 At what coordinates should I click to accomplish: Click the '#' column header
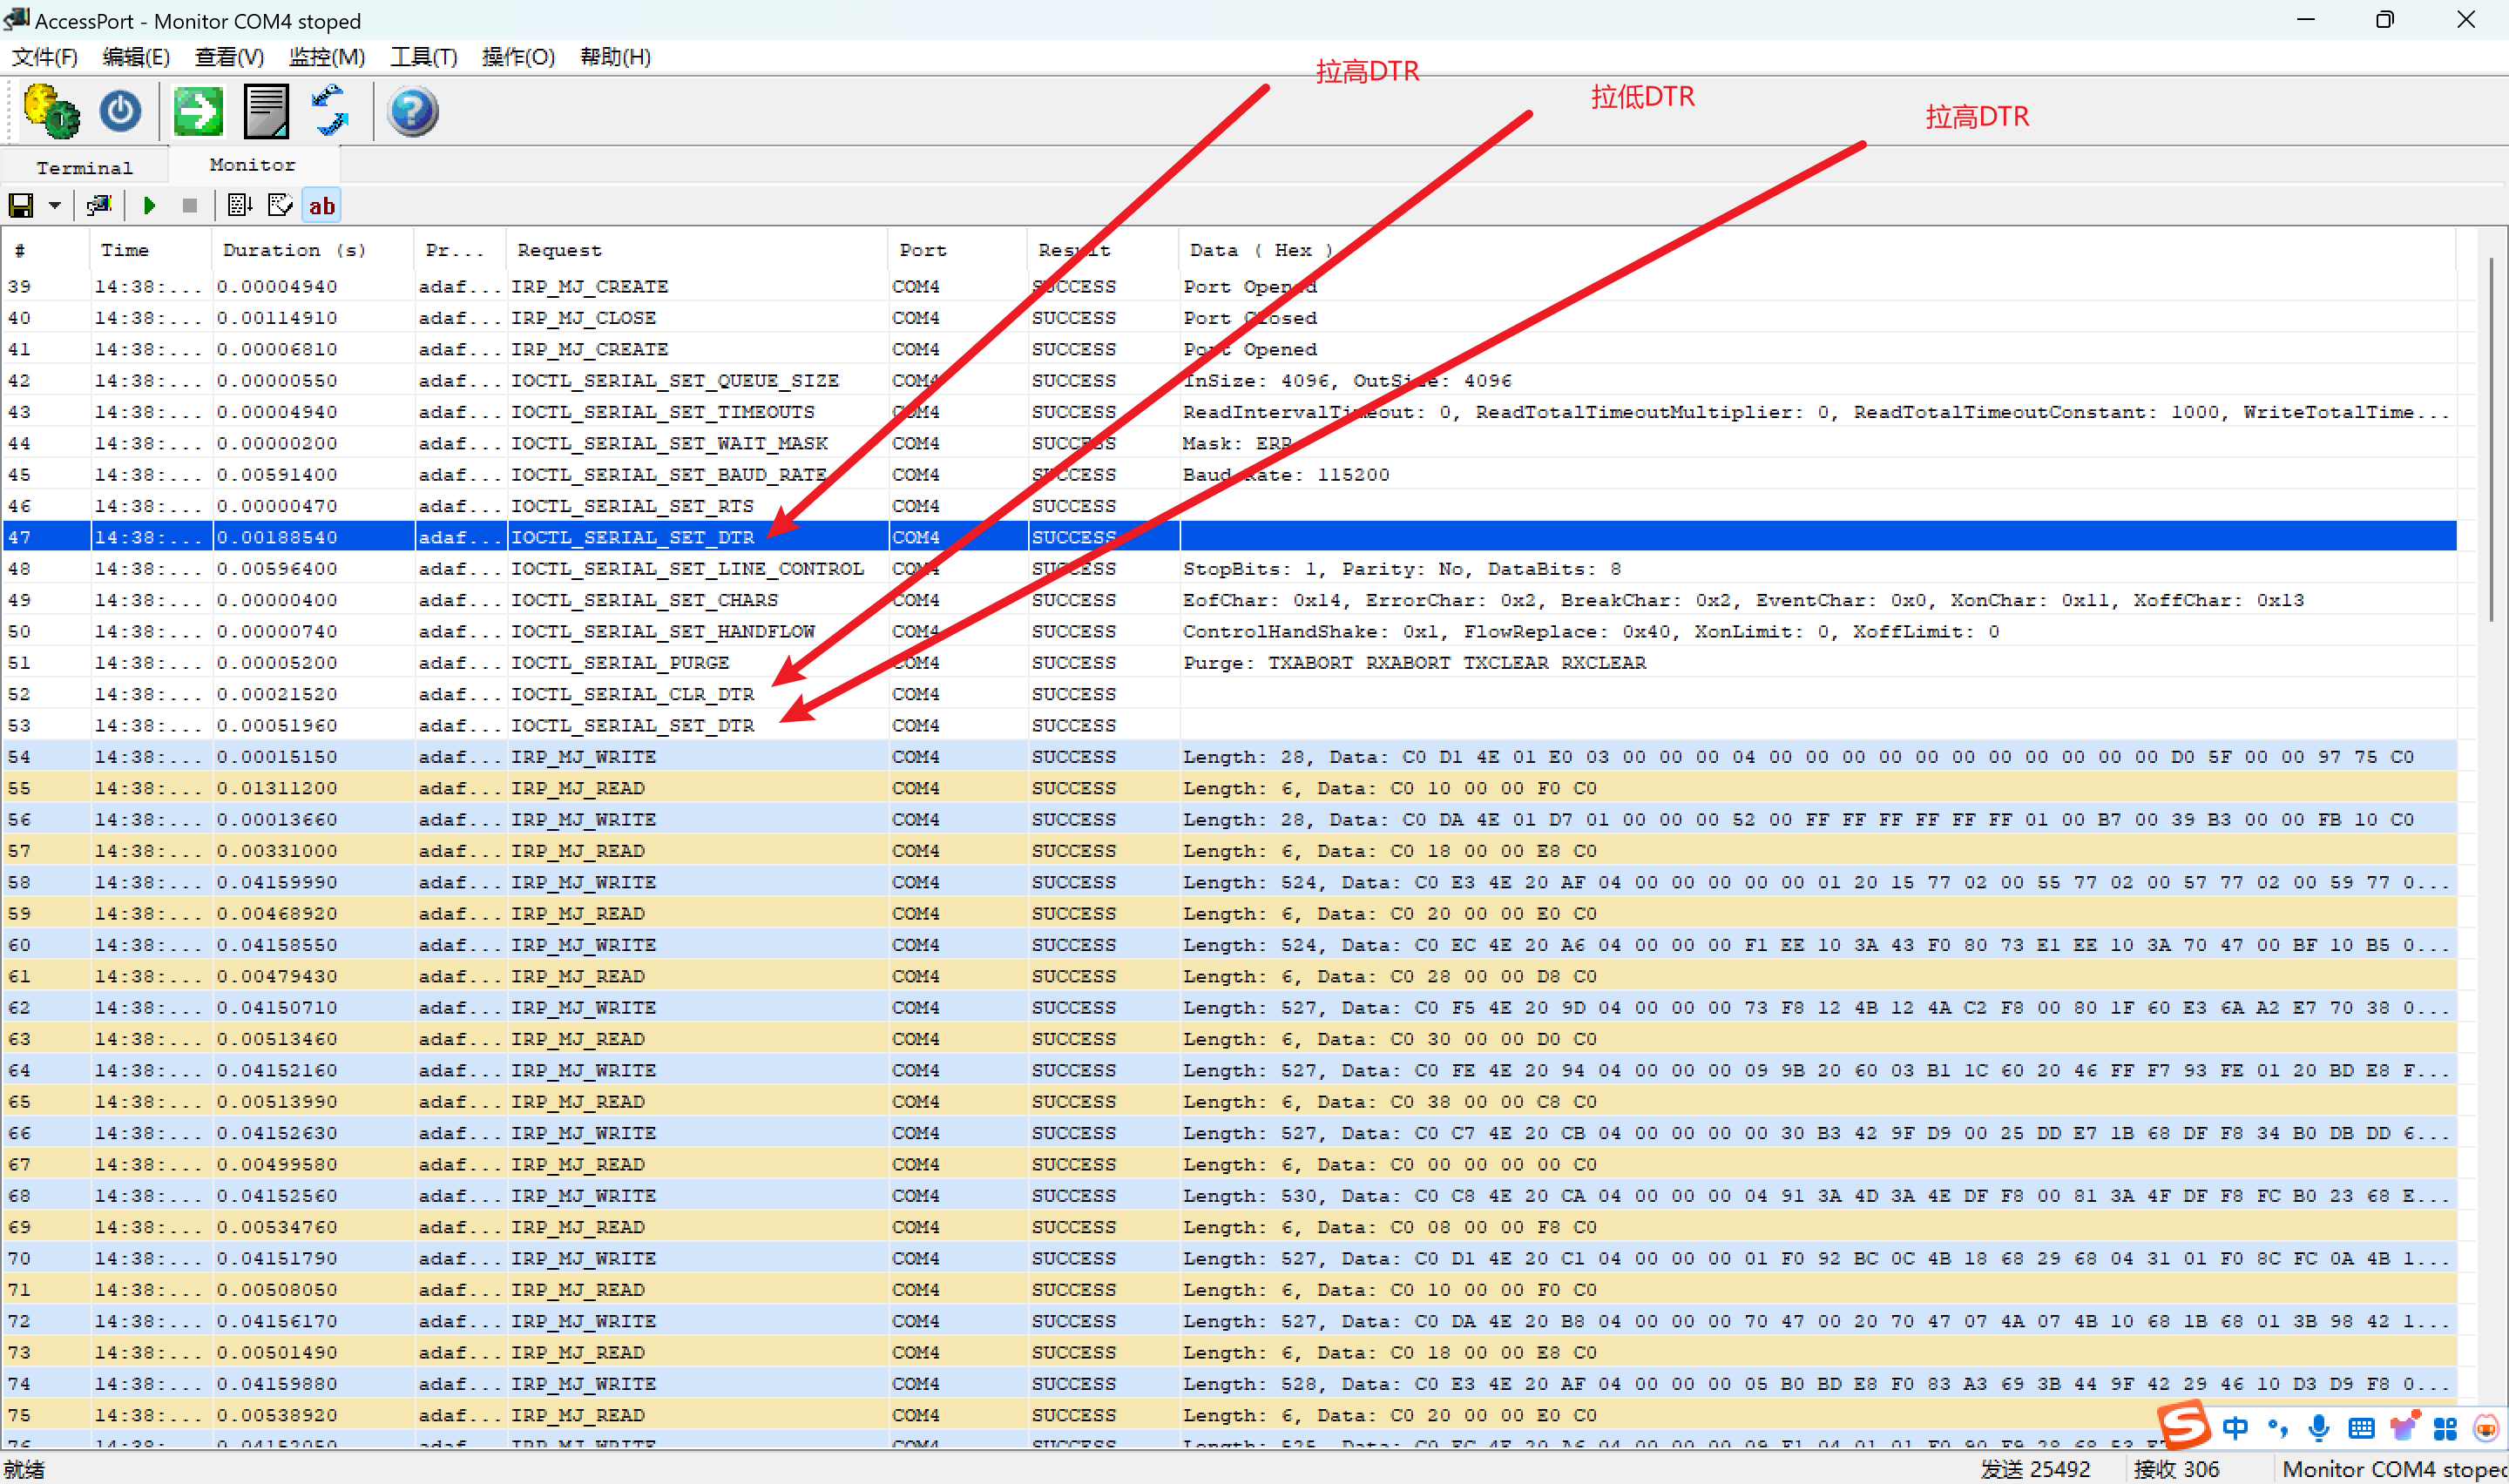(46, 251)
